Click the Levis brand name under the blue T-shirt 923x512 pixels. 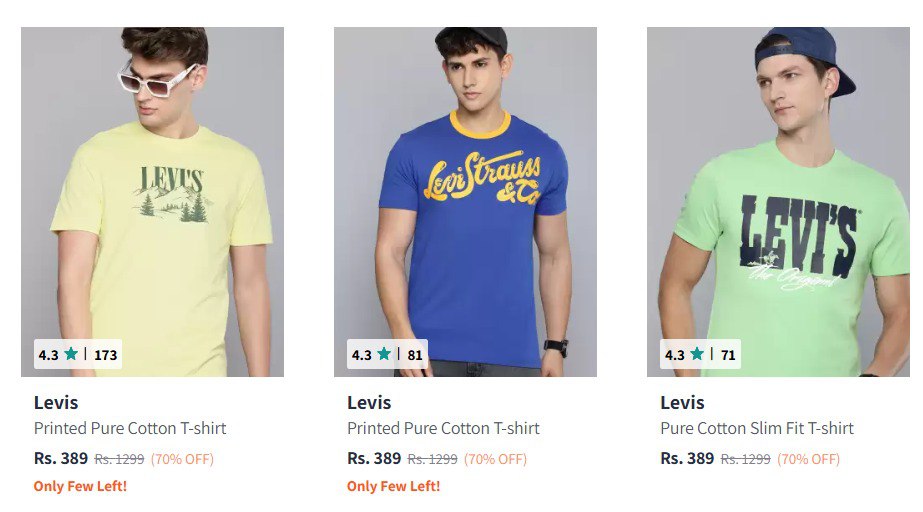pos(369,403)
